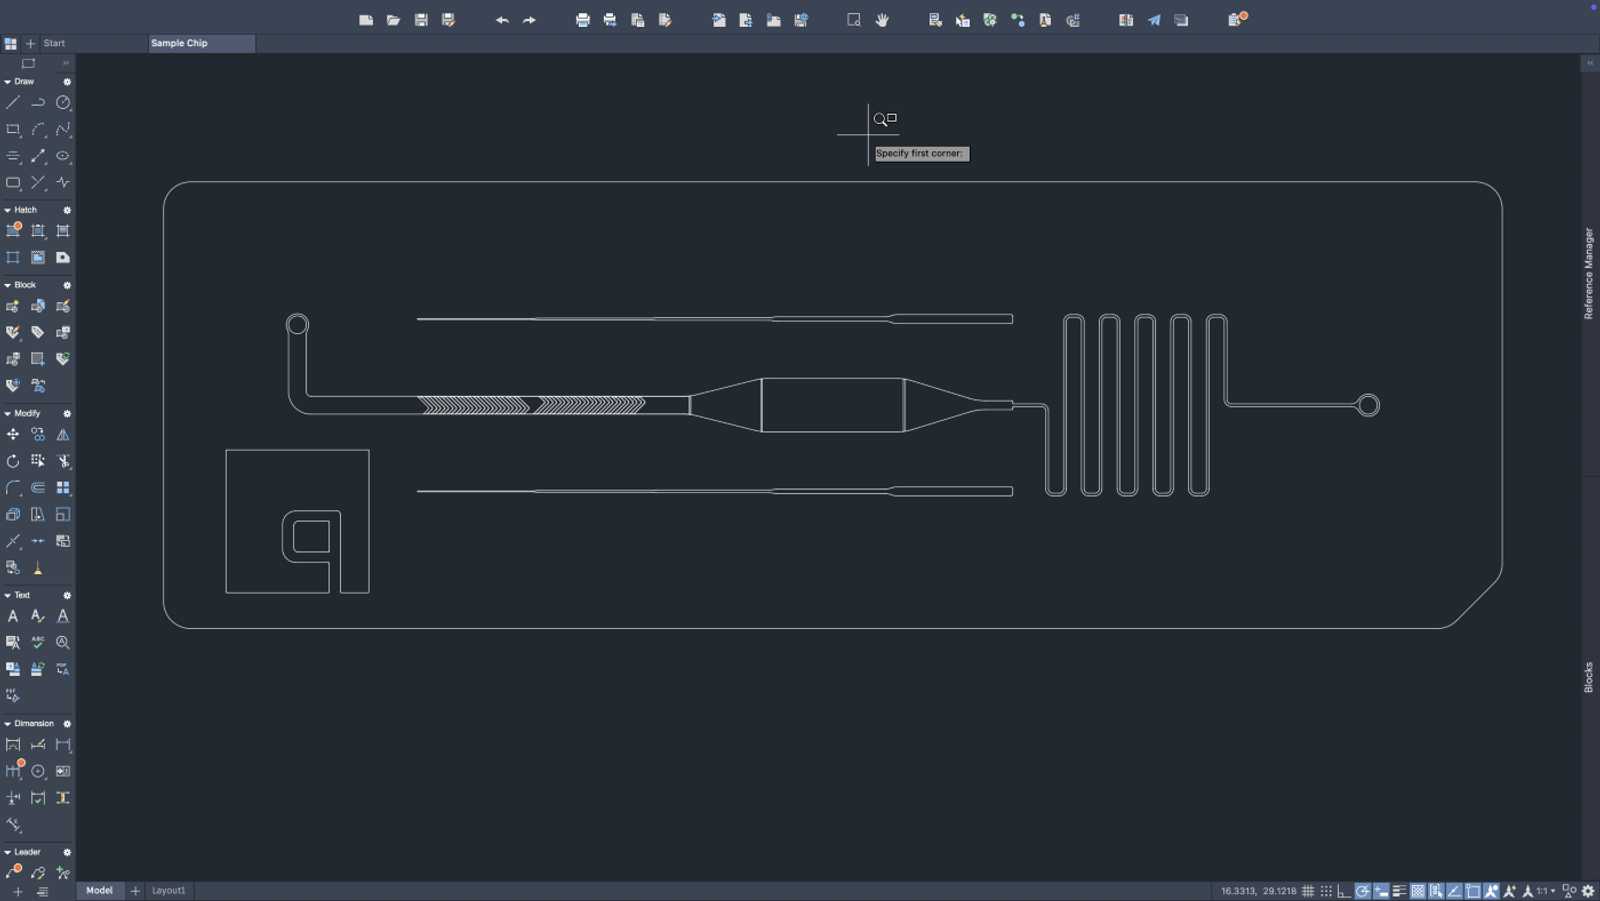Collapse the Draw panel
The image size is (1600, 901).
click(8, 81)
